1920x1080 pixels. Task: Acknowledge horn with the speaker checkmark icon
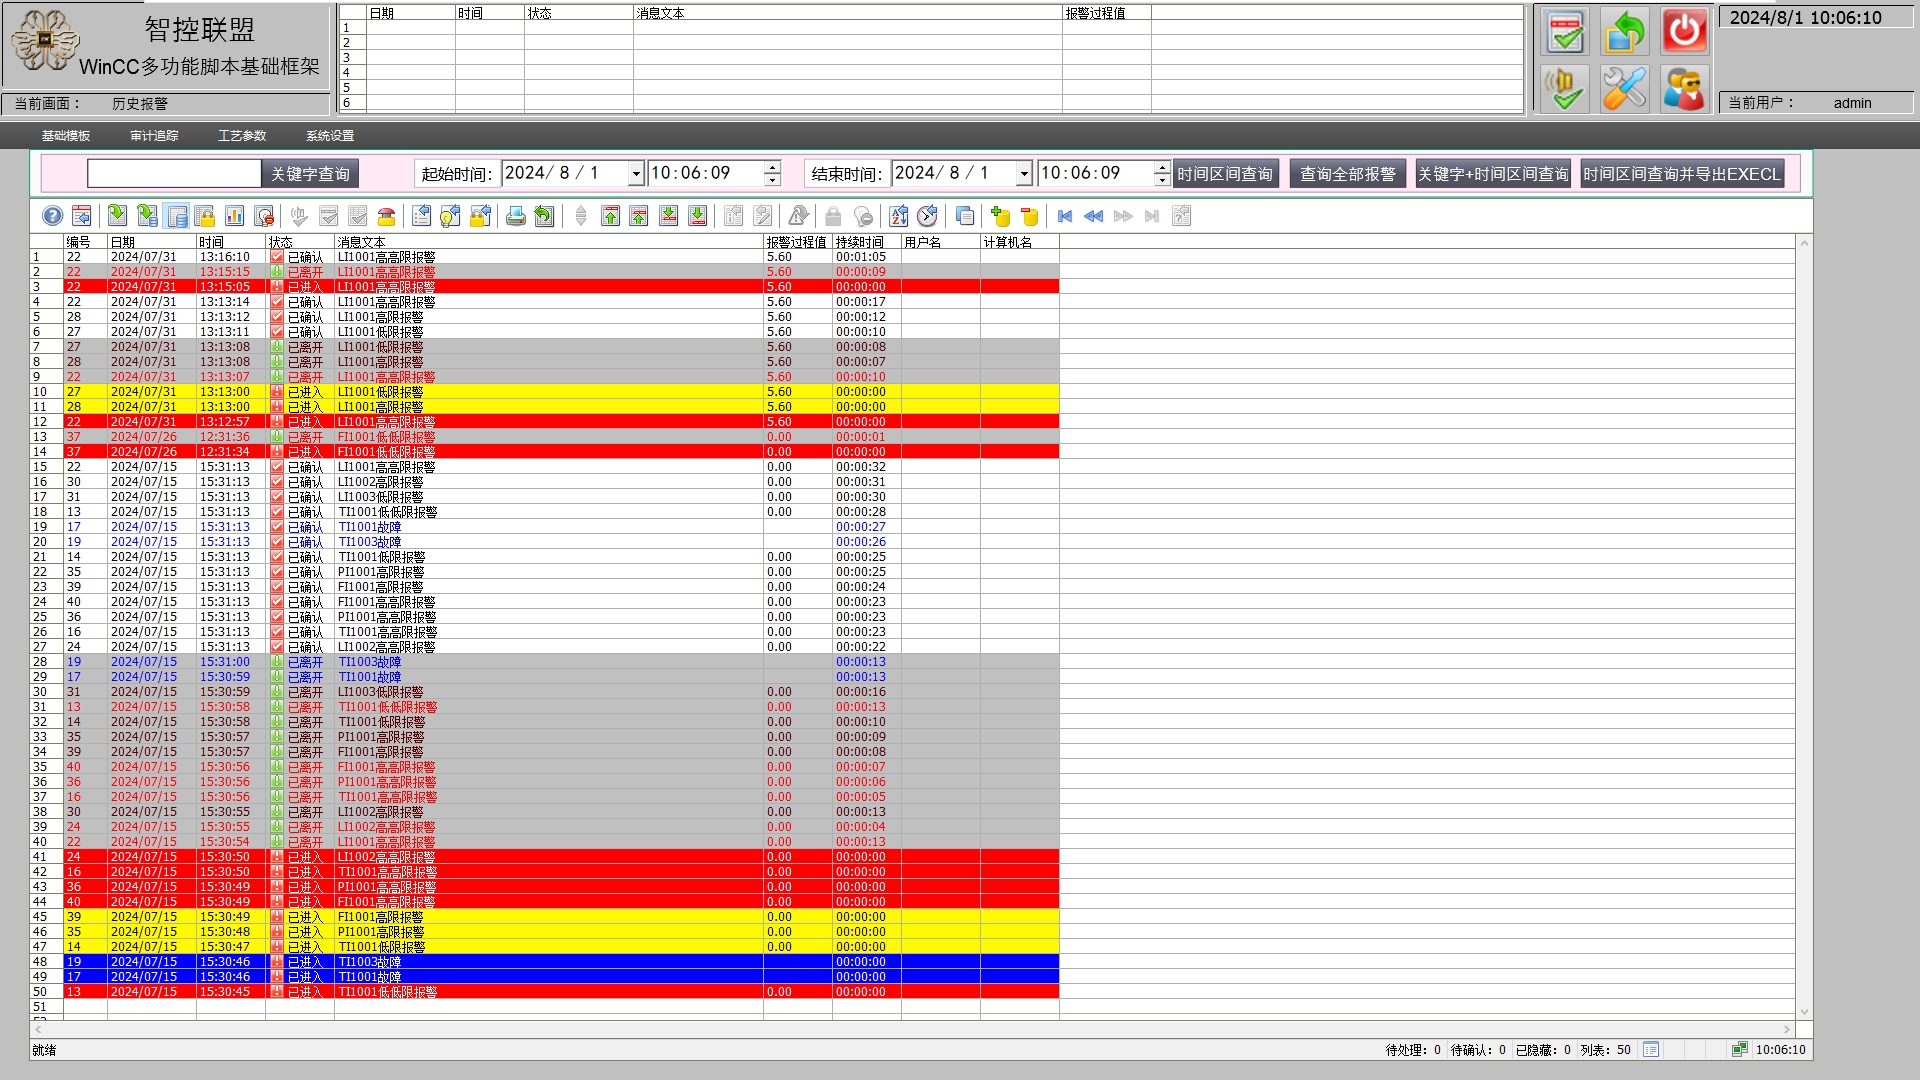click(1564, 89)
